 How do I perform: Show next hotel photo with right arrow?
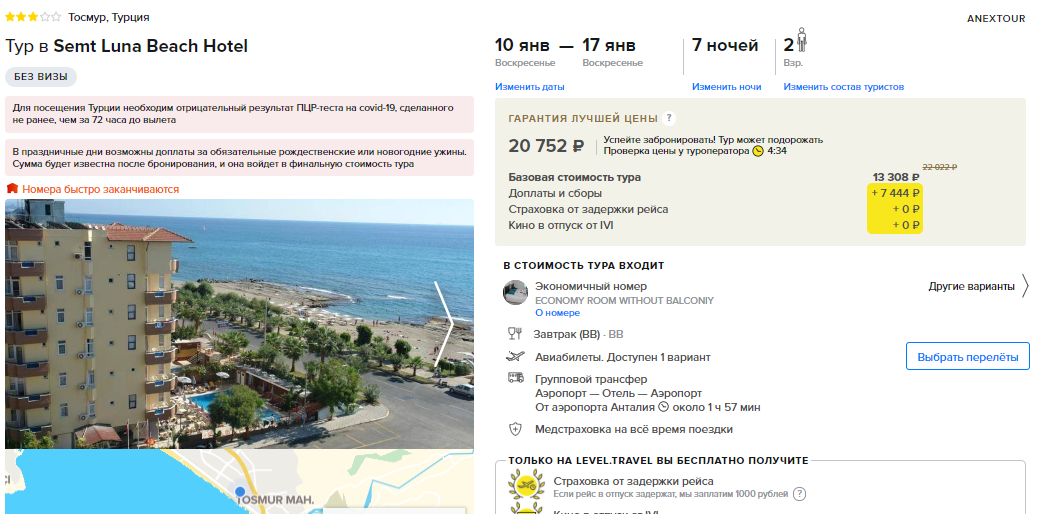point(443,324)
